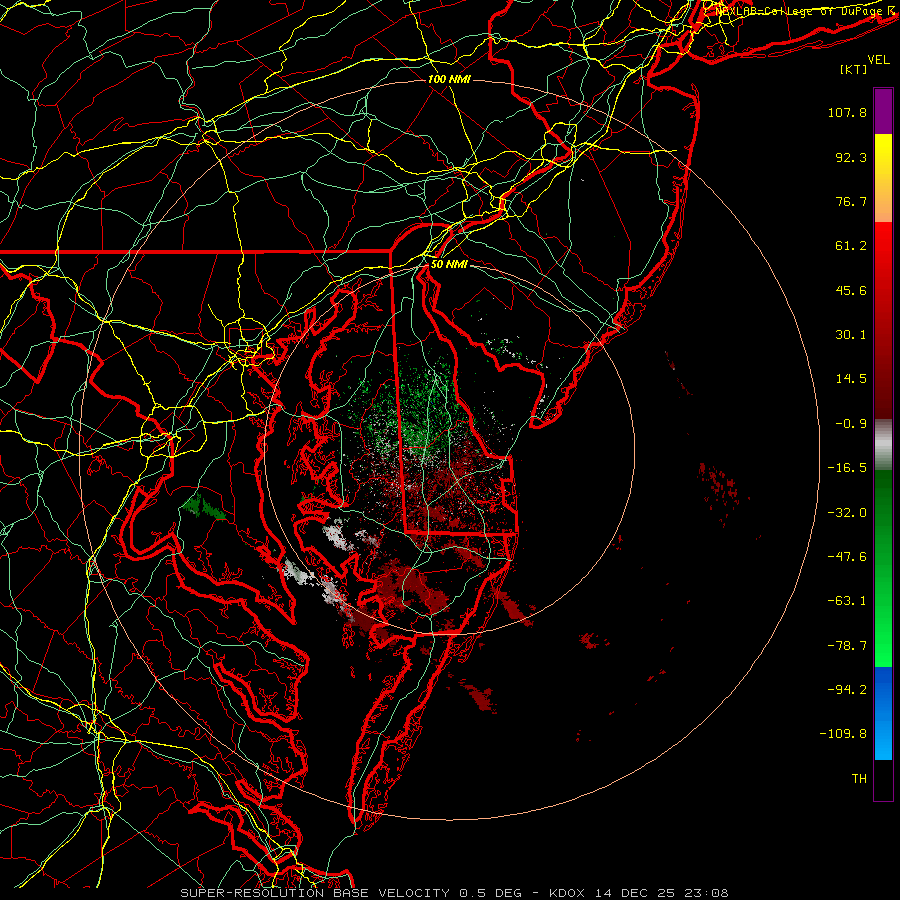Screen dimensions: 900x900
Task: Click the -47.6 legend value
Action: 847,557
